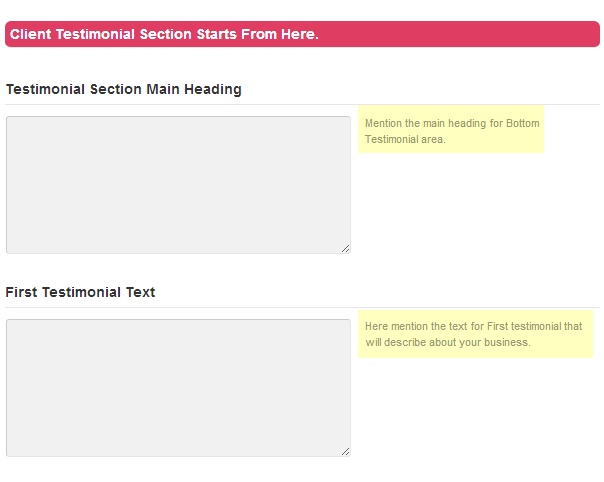Select the 'Testimonial Section Main Heading' label
604x482 pixels.
[x=124, y=89]
